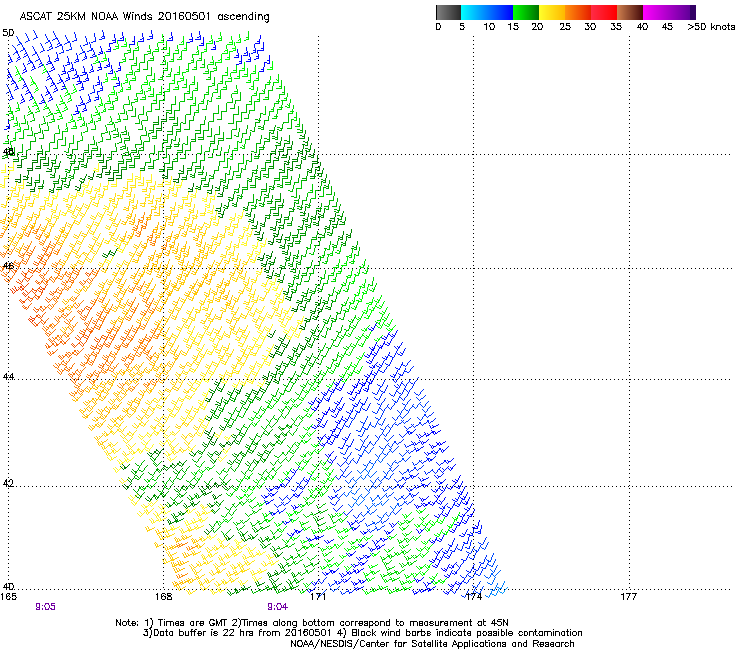The height and width of the screenshot is (650, 740).
Task: Click the purple 40-50 knots legend swatch
Action: pyautogui.click(x=669, y=12)
